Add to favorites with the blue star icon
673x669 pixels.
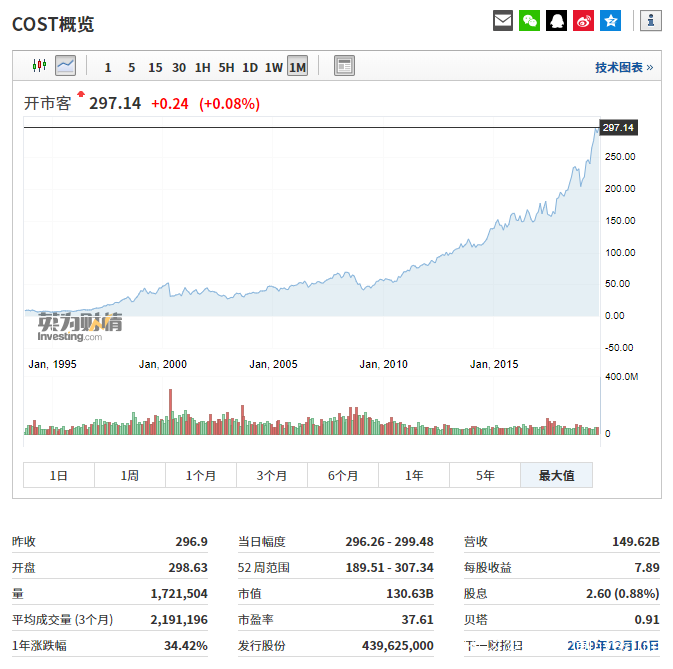(610, 21)
